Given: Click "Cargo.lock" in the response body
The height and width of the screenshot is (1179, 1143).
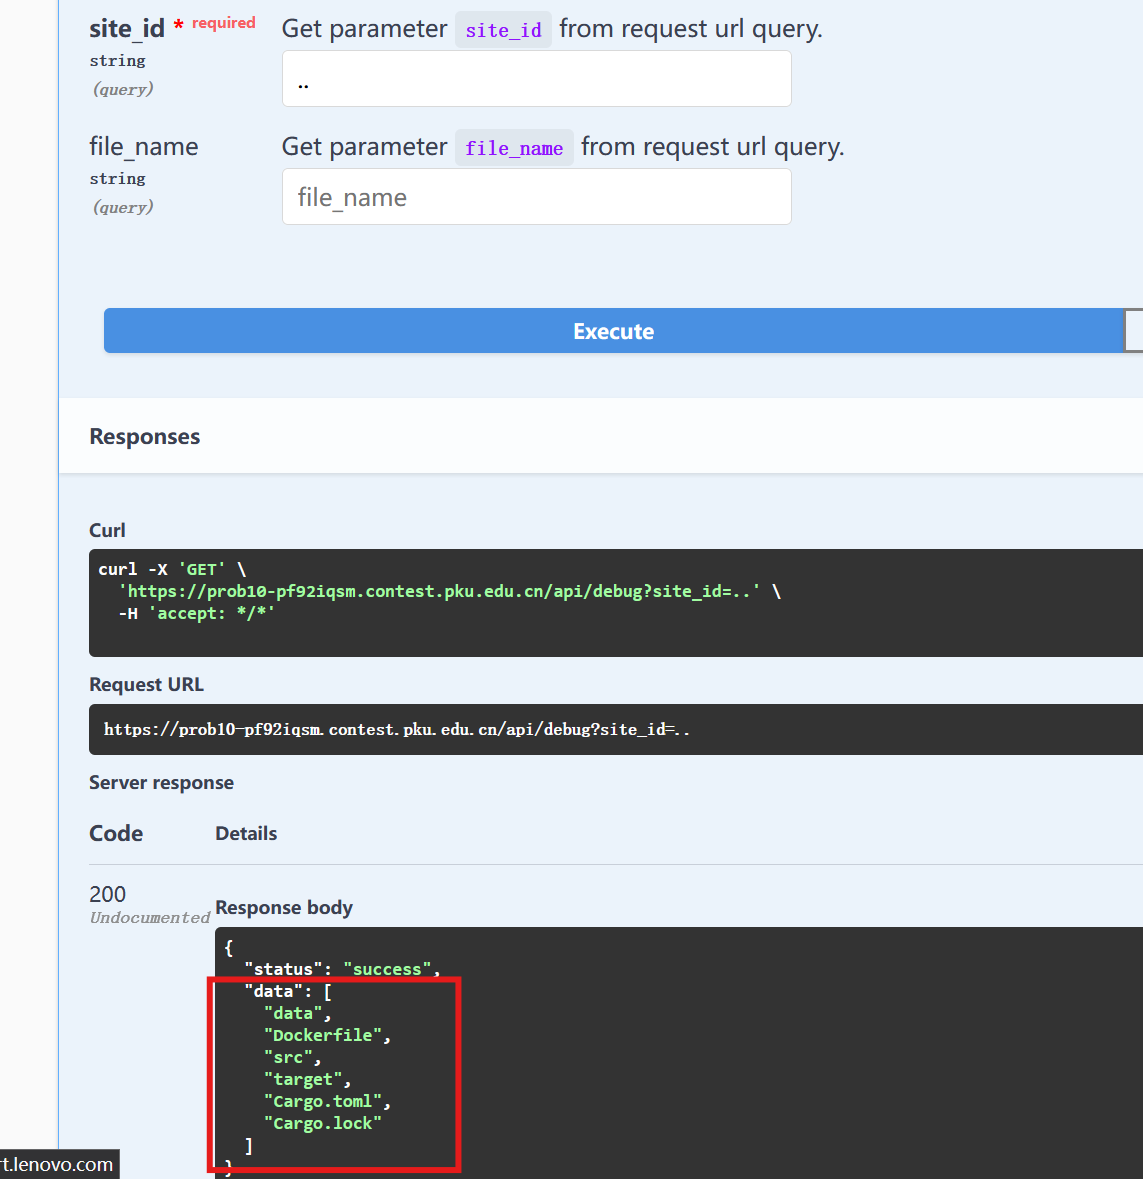Looking at the screenshot, I should (x=322, y=1123).
